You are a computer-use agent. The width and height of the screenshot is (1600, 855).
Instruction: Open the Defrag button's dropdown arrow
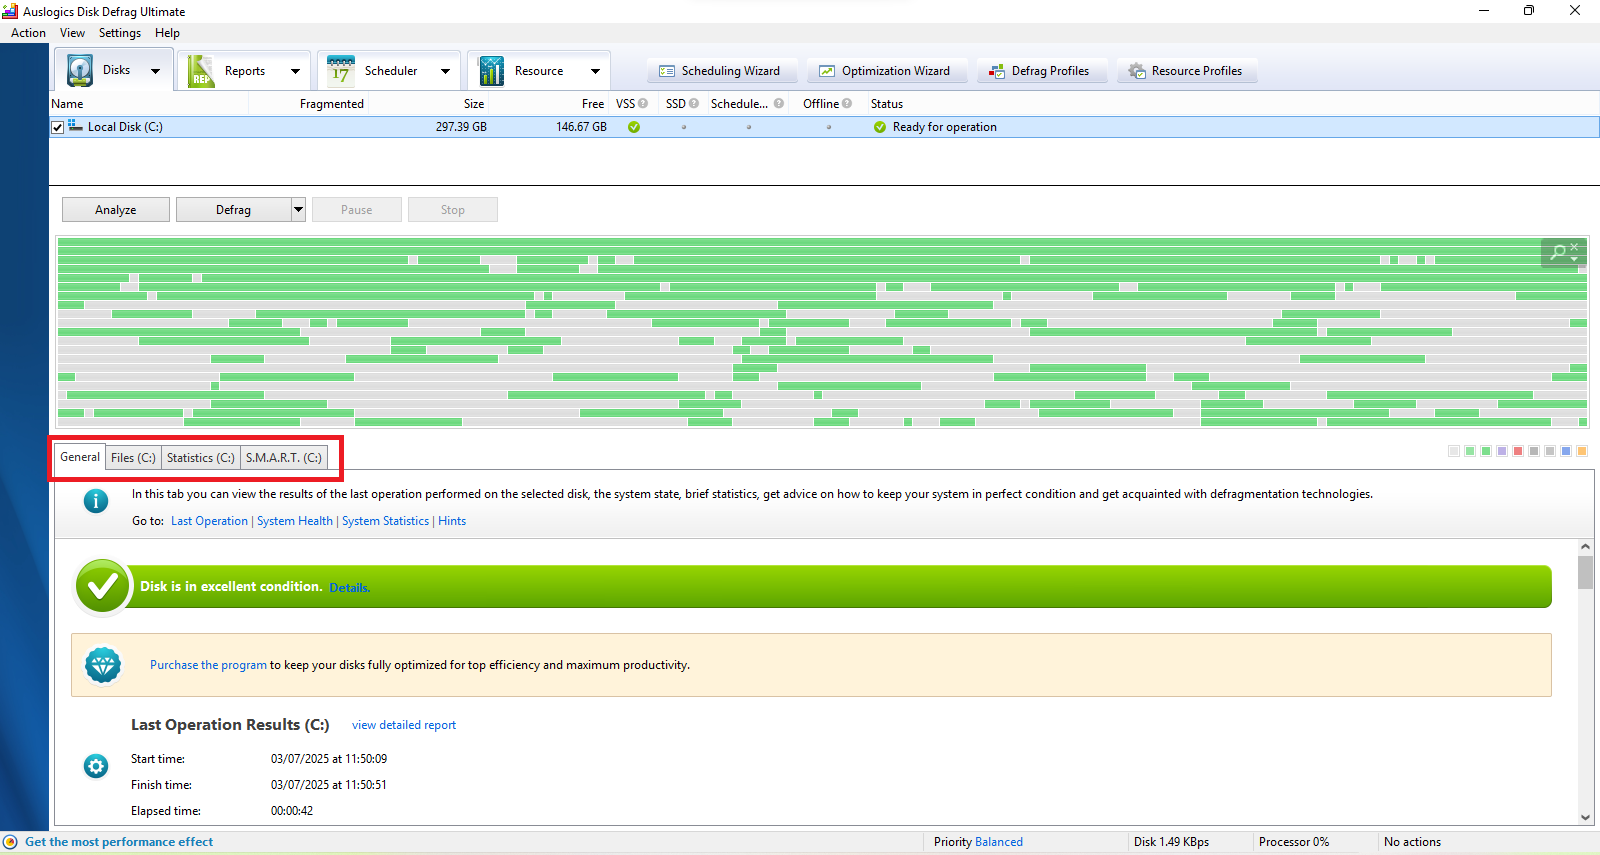point(298,210)
